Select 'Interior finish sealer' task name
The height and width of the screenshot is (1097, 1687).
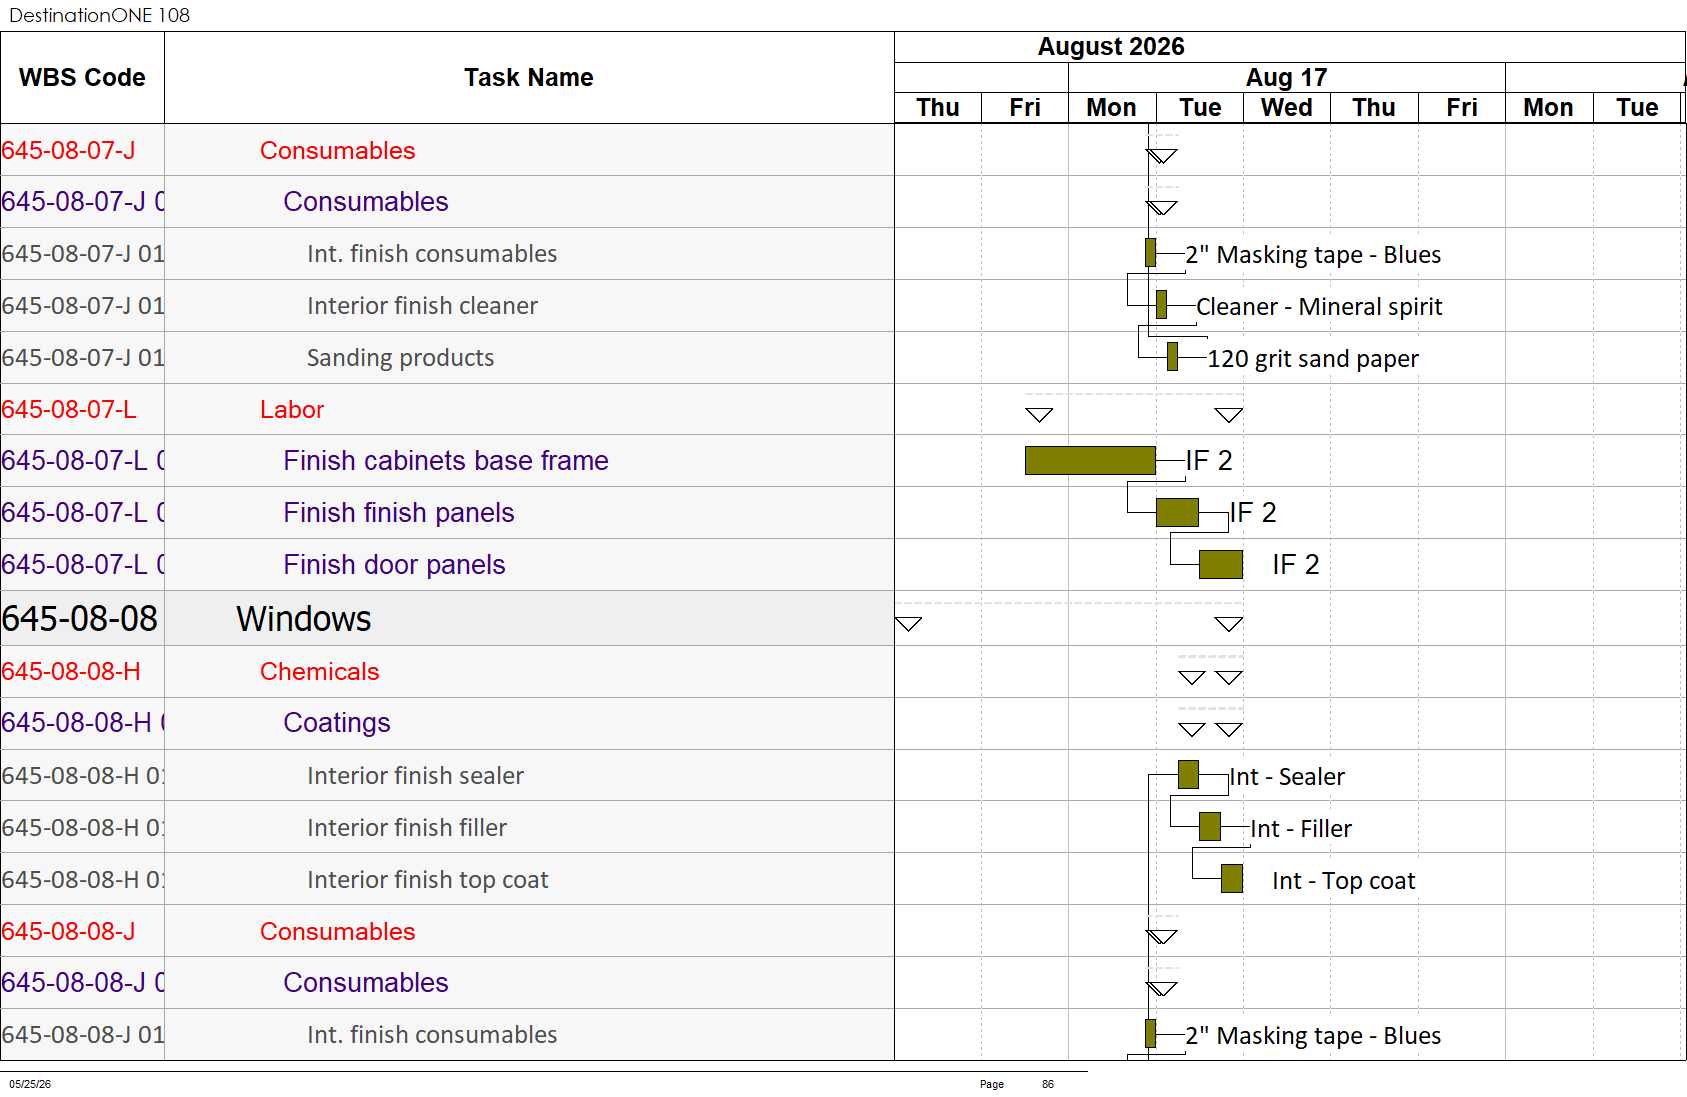(x=415, y=776)
